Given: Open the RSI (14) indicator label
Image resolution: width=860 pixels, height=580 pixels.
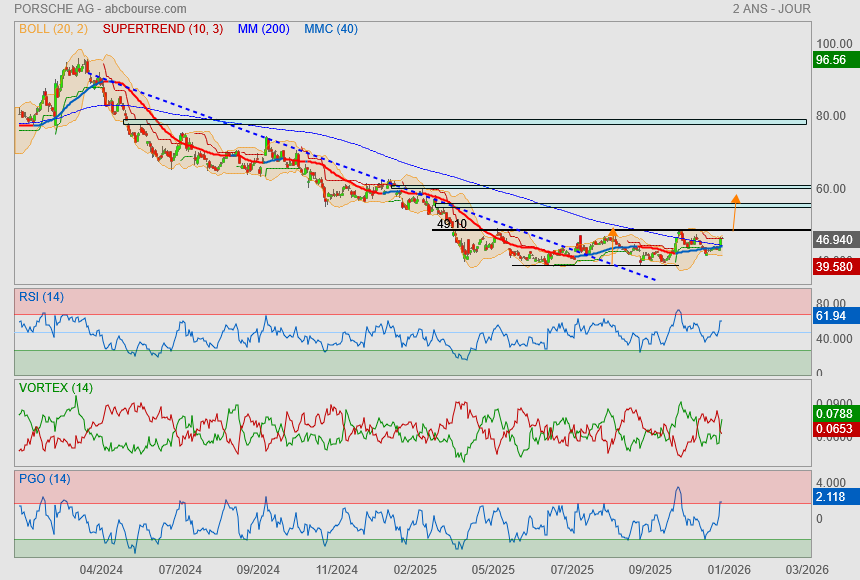Looking at the screenshot, I should (42, 296).
